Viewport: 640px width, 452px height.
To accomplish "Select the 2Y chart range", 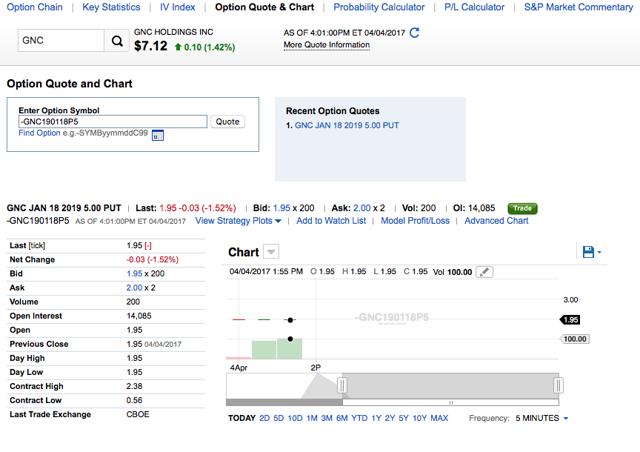I will 390,418.
